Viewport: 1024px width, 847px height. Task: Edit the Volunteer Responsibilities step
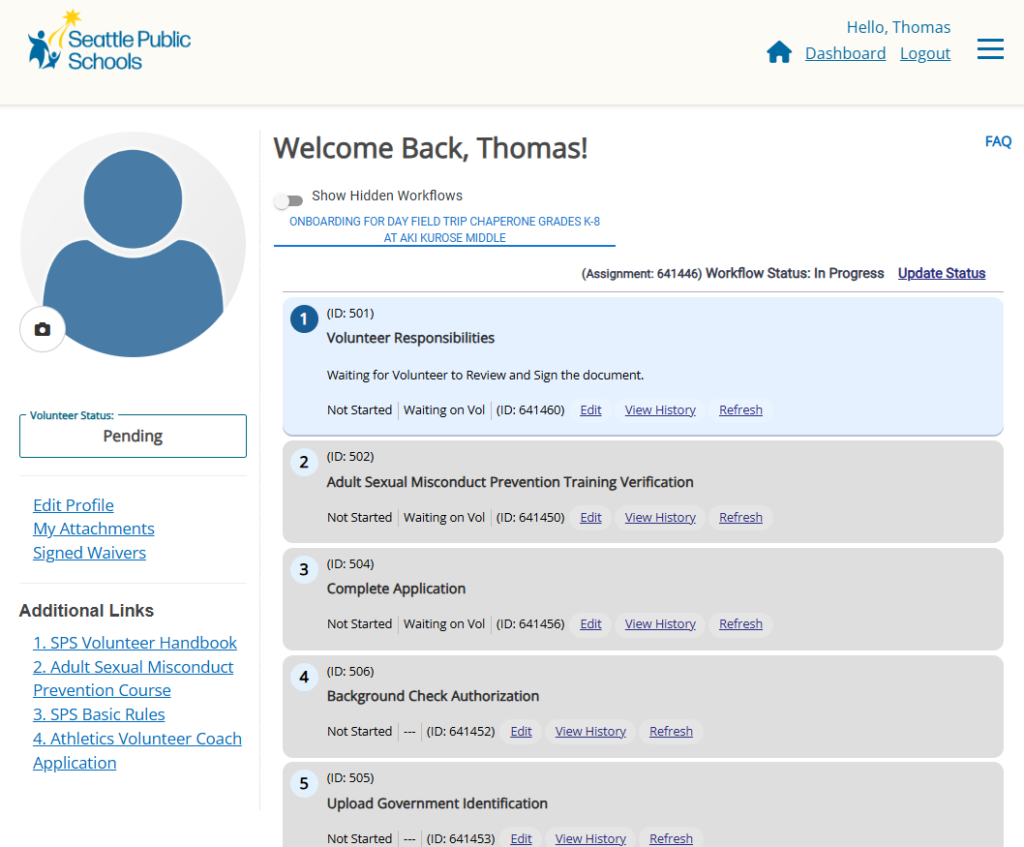pos(590,410)
